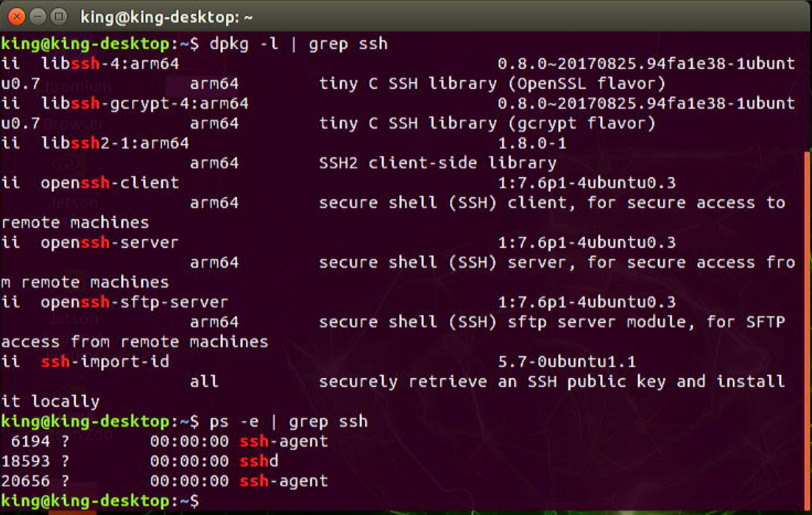
Task: Click the window title 'king@king-desktop: ~'
Action: [166, 17]
